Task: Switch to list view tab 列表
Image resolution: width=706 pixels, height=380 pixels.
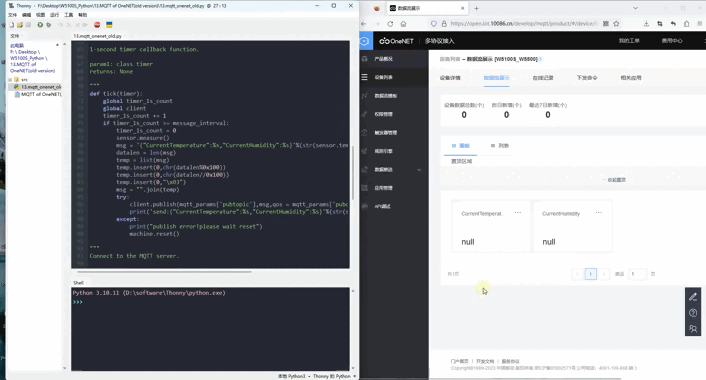Action: pyautogui.click(x=500, y=146)
